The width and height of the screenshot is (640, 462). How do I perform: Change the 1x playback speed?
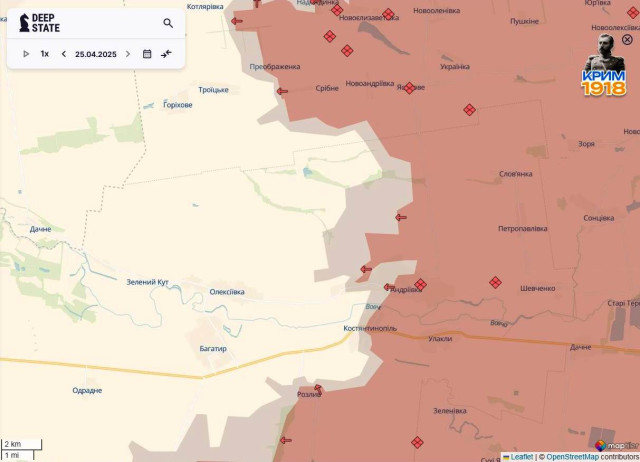coord(45,54)
